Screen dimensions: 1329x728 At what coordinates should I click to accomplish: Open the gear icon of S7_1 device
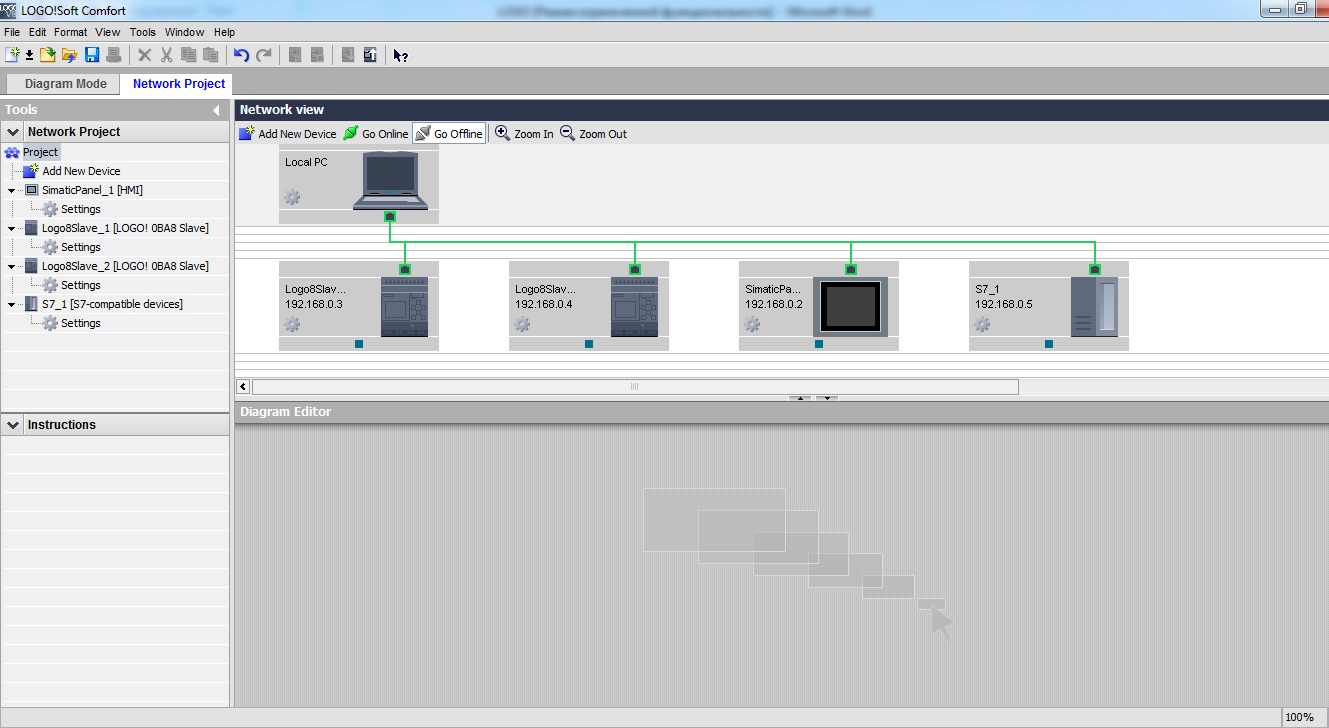point(982,324)
